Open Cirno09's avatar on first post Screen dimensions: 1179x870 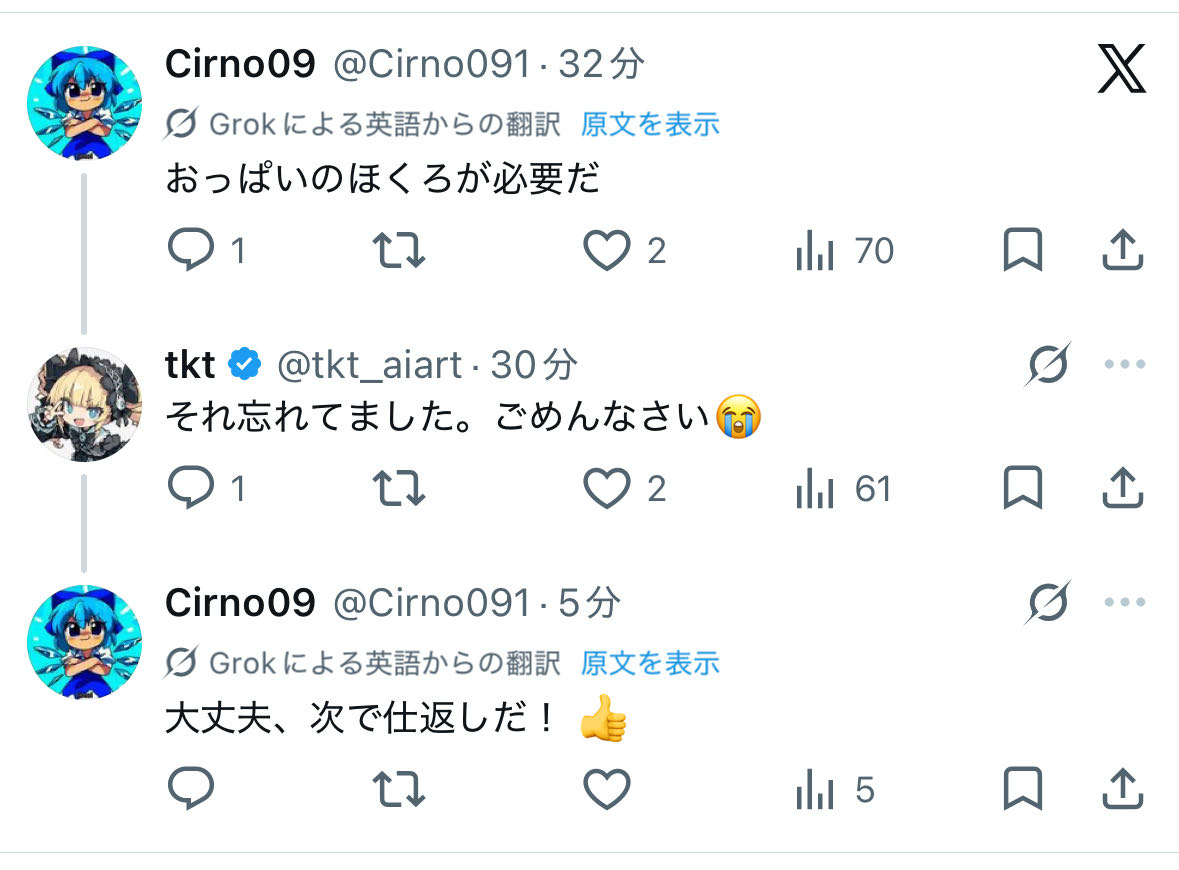point(84,103)
